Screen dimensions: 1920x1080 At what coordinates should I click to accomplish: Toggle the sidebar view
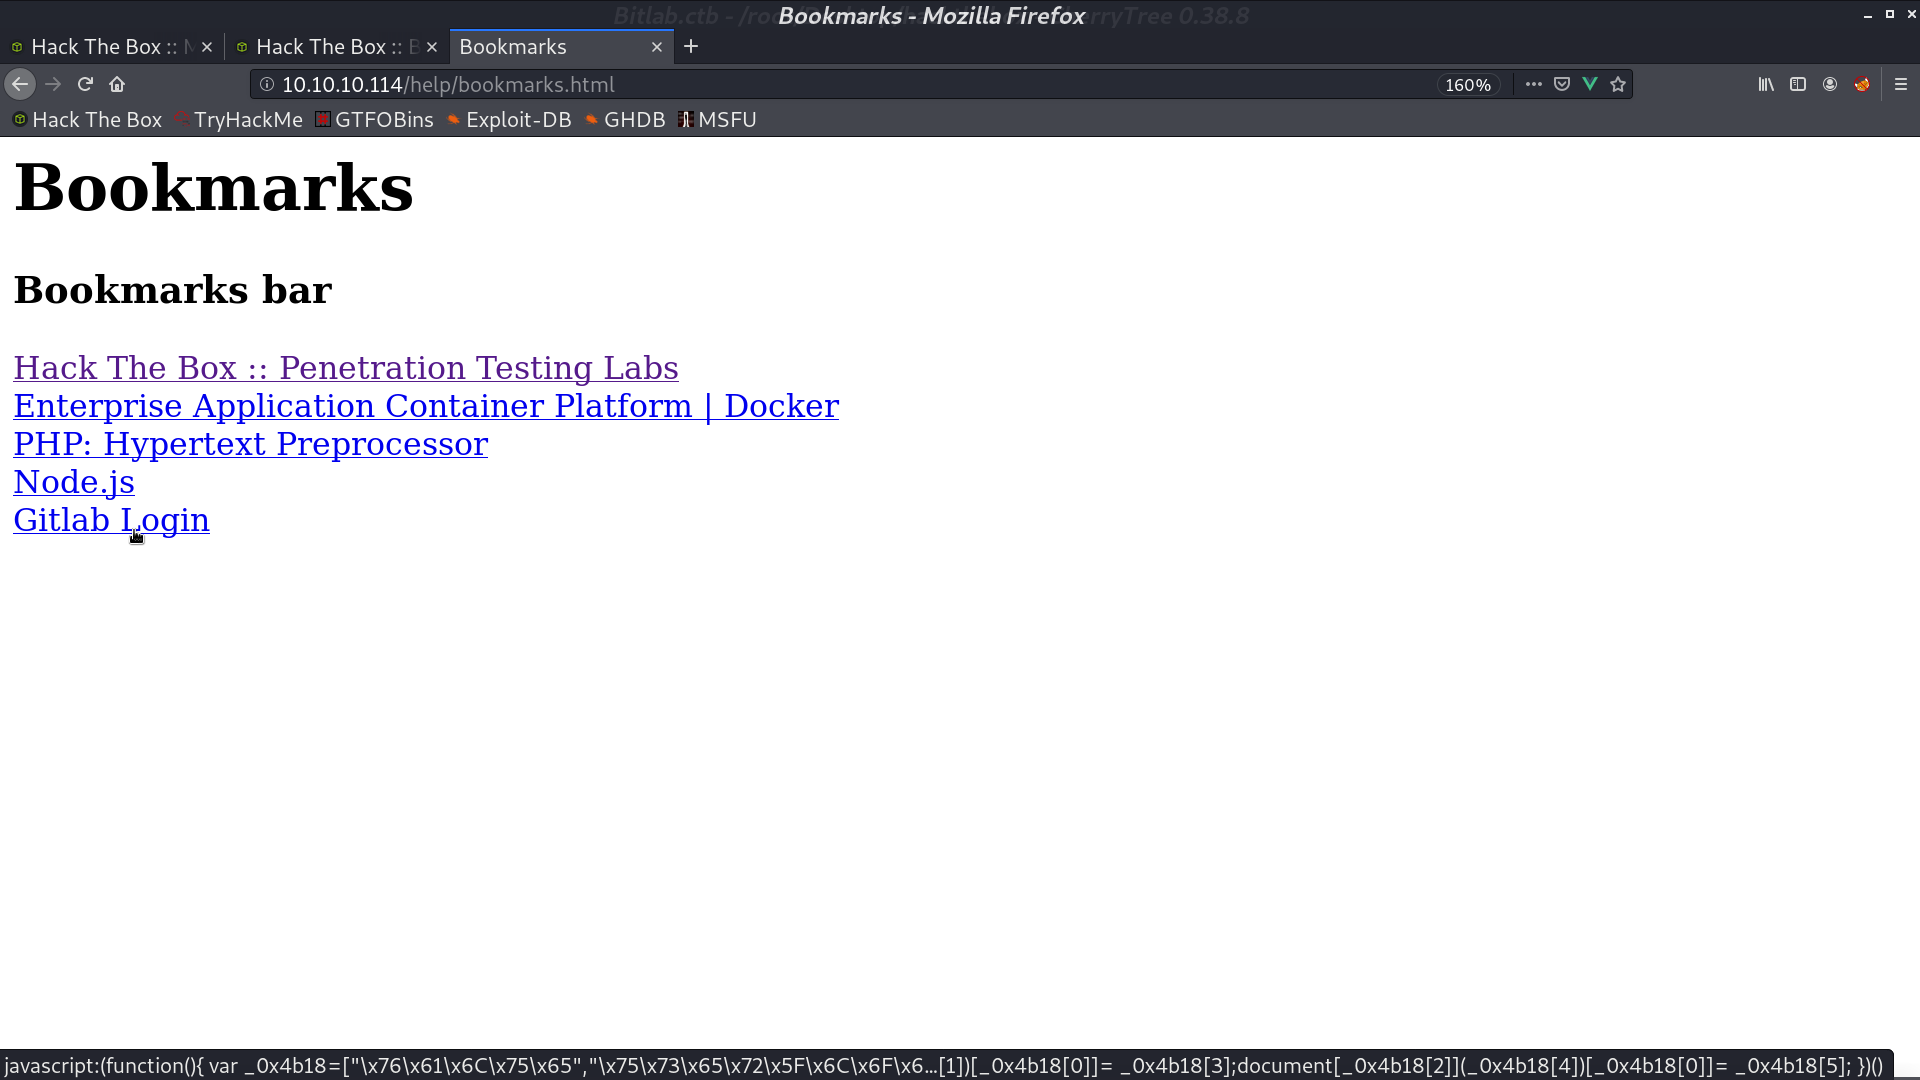pyautogui.click(x=1798, y=85)
